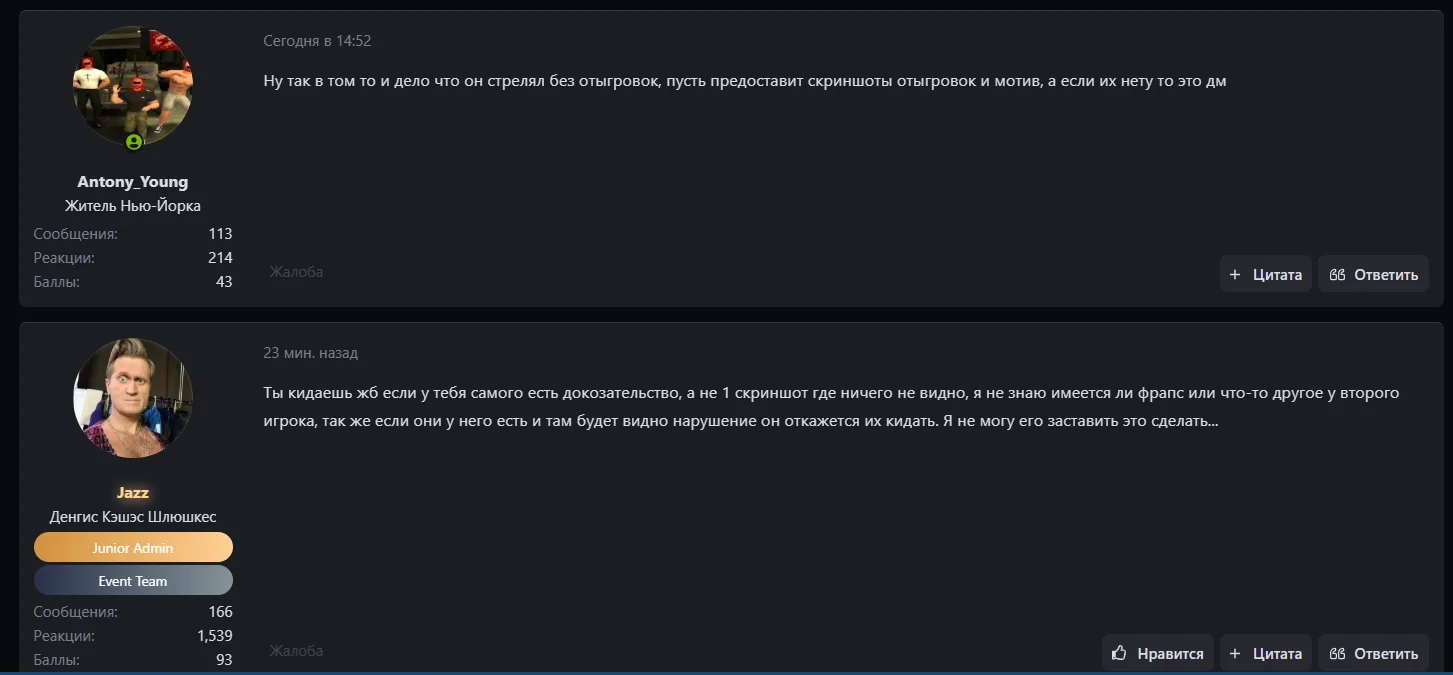
Task: Open the timestamp 23 мин. назад
Action: [x=310, y=353]
